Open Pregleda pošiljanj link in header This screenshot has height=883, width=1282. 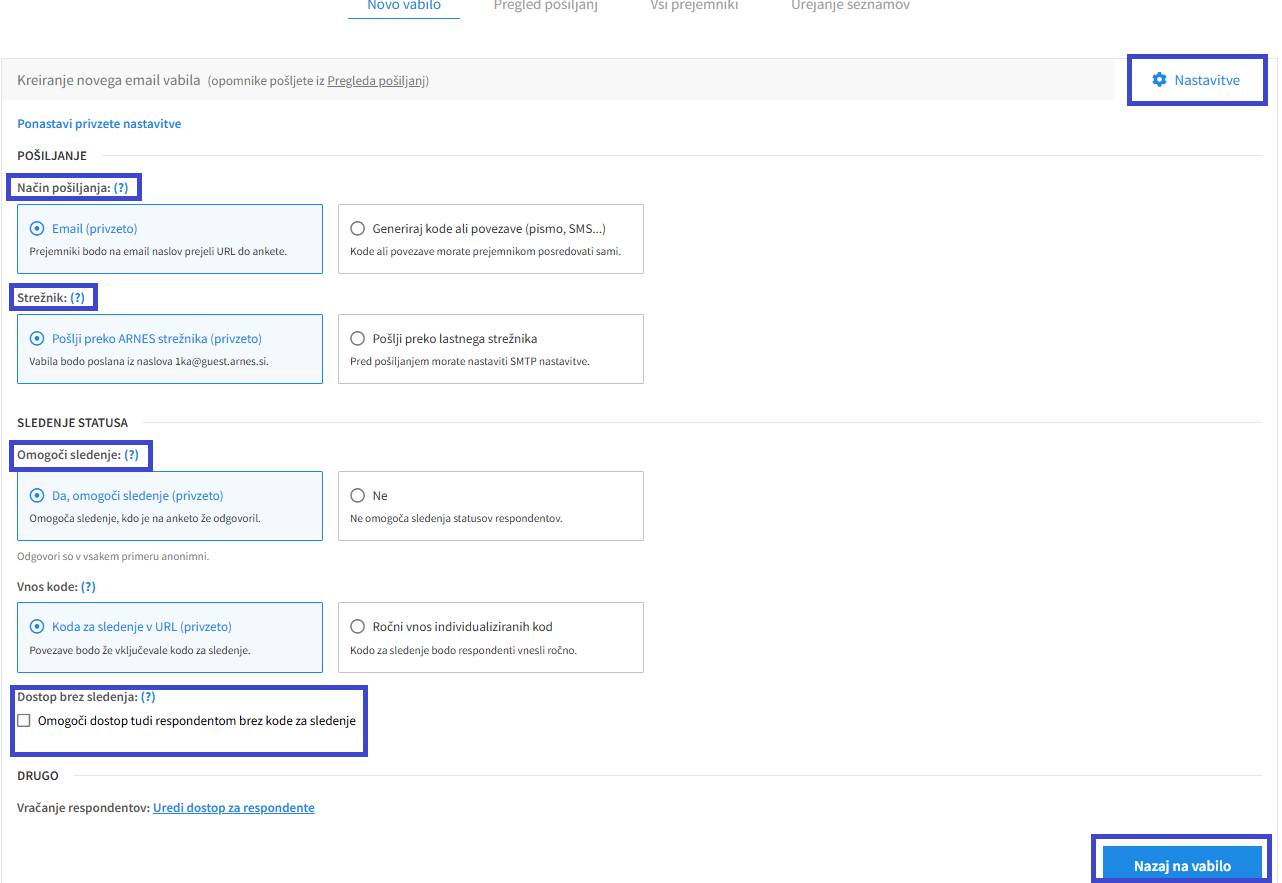[376, 81]
